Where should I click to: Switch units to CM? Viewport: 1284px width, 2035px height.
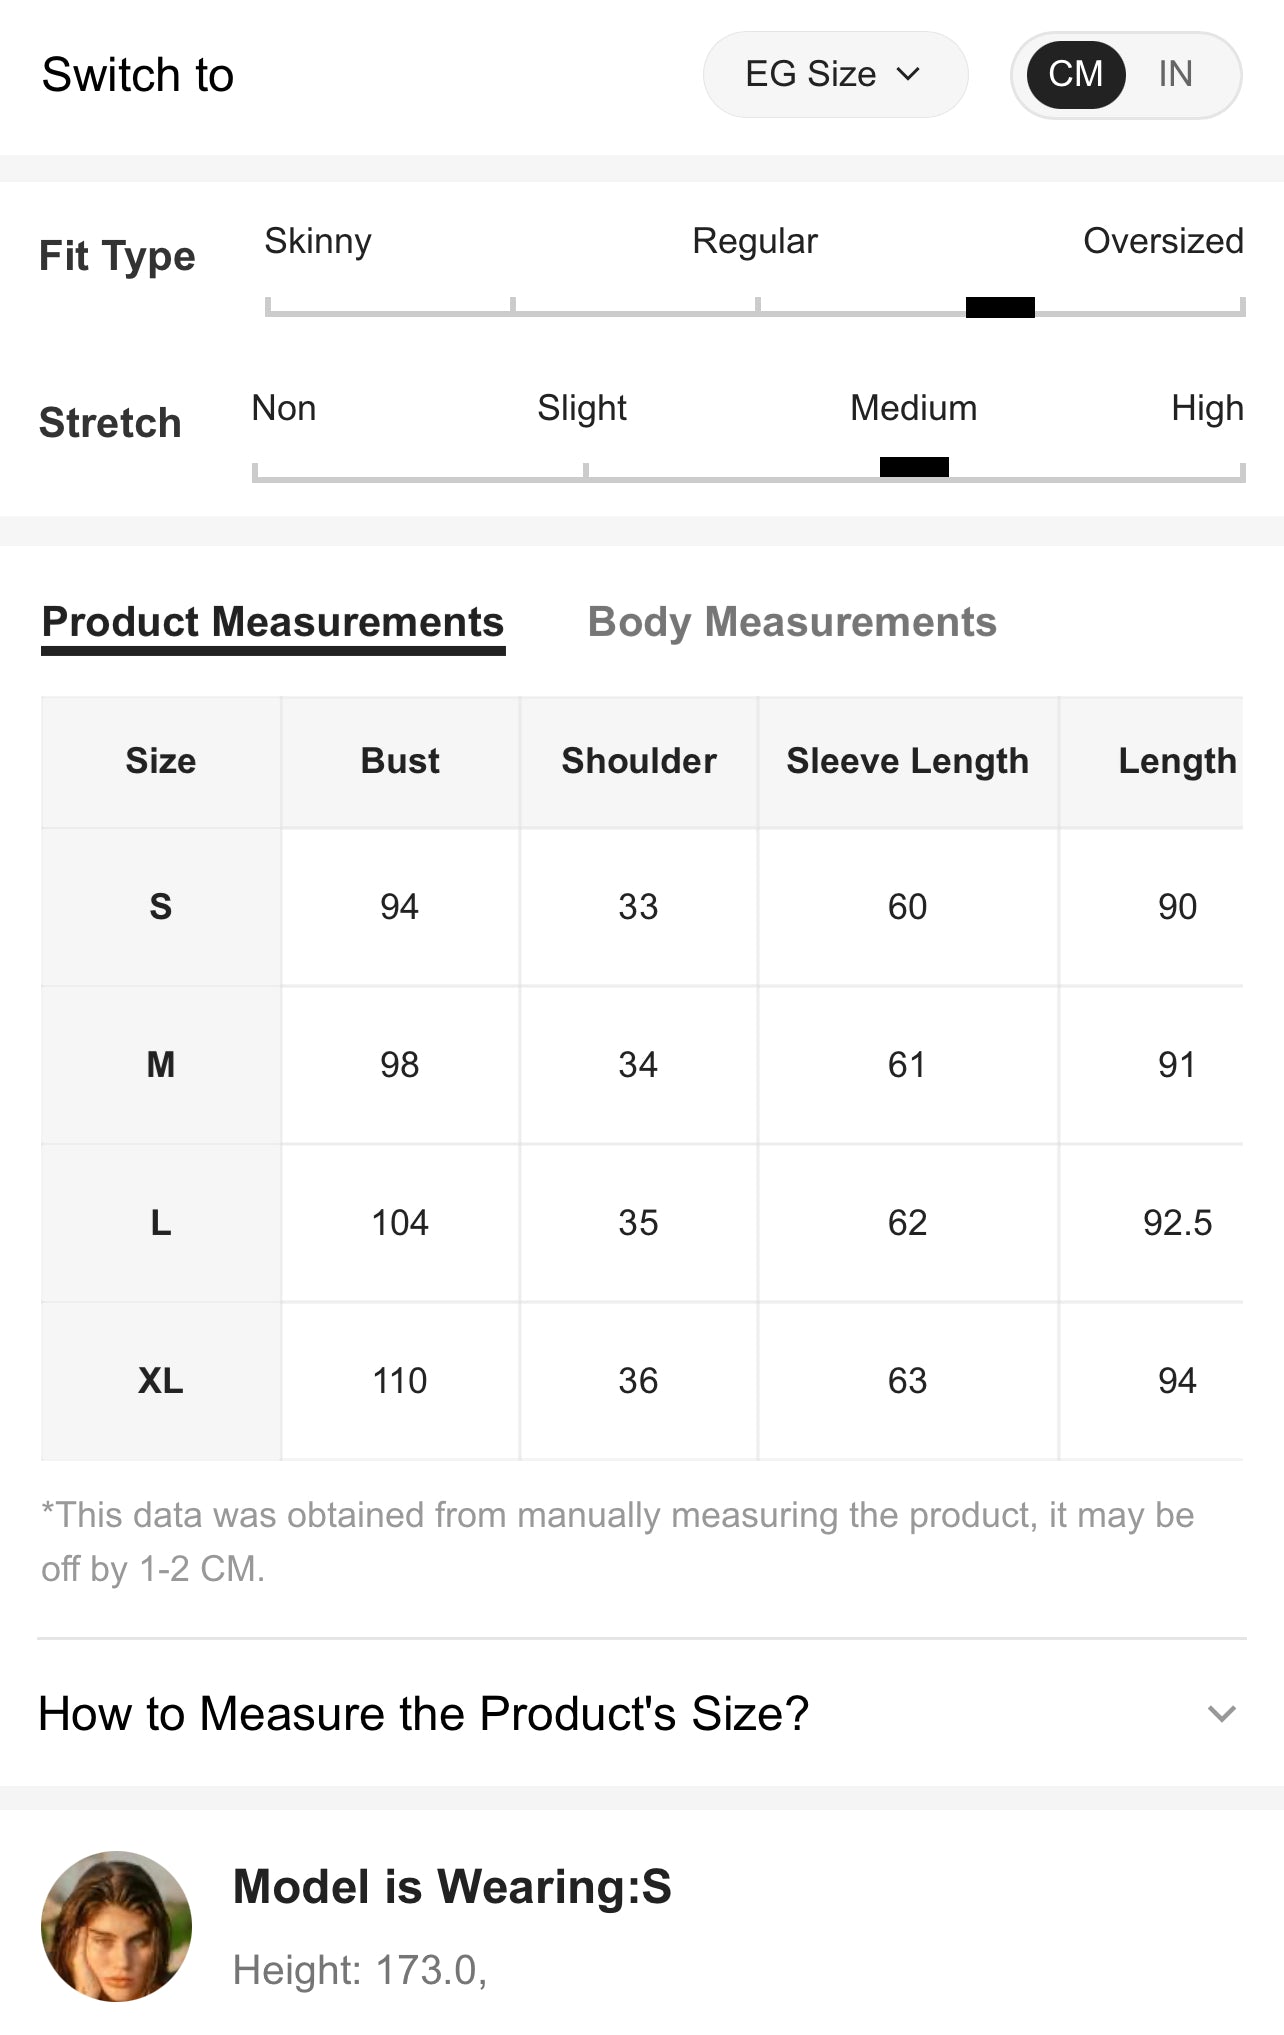point(1075,74)
